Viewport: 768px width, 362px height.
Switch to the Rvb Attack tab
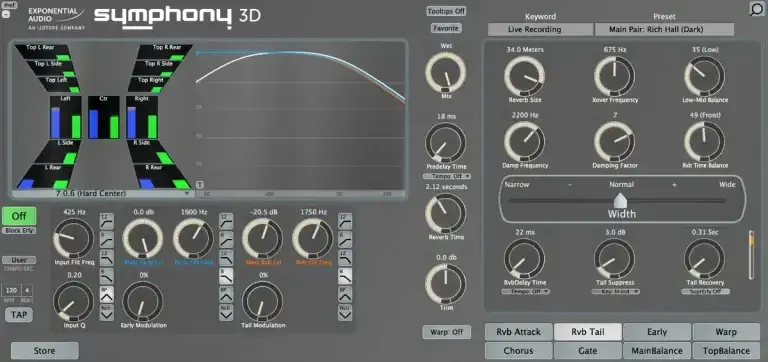coord(519,332)
